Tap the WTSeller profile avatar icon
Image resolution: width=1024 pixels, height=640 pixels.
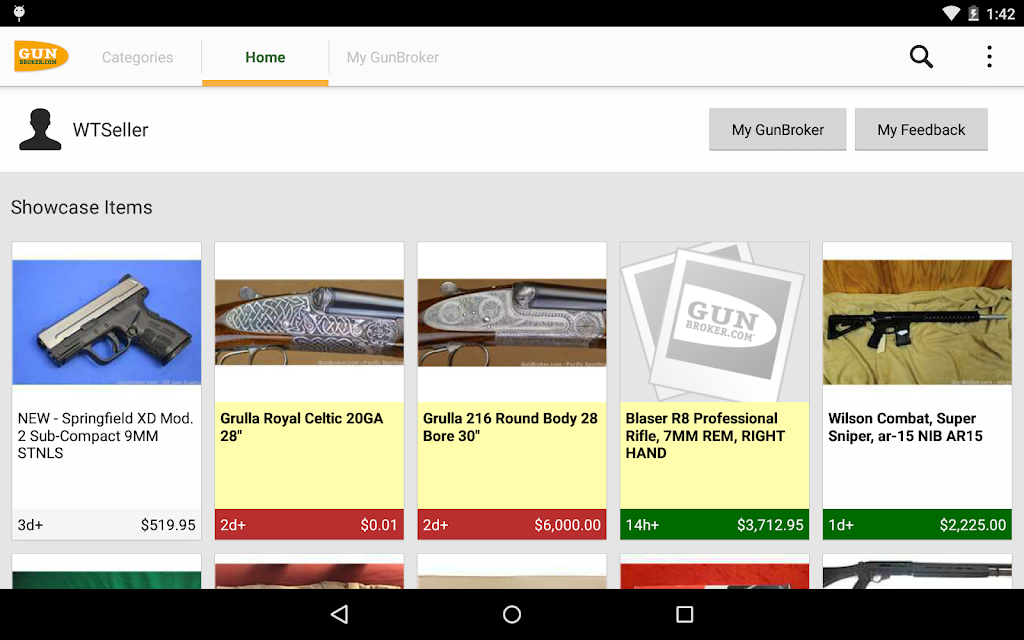[40, 129]
